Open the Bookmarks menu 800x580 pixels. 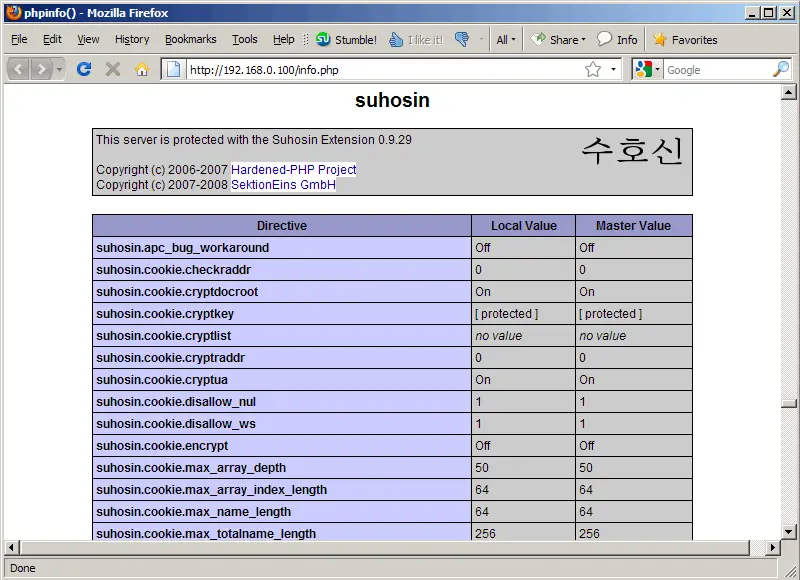pos(190,40)
